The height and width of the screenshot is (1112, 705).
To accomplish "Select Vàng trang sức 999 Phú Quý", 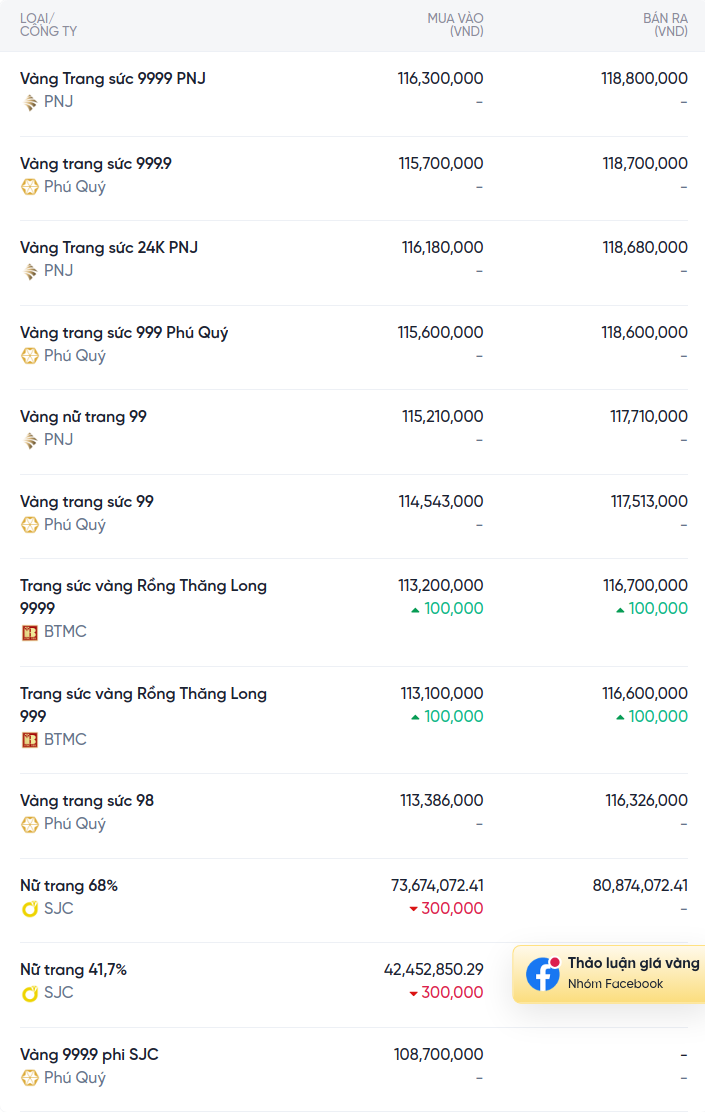I will pos(124,332).
